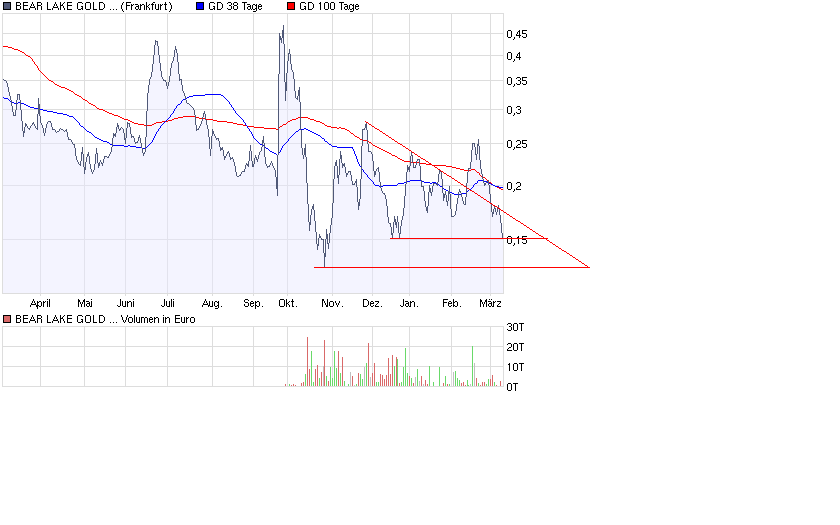Click the Aug. month label
Image resolution: width=840 pixels, height=525 pixels.
[x=212, y=304]
